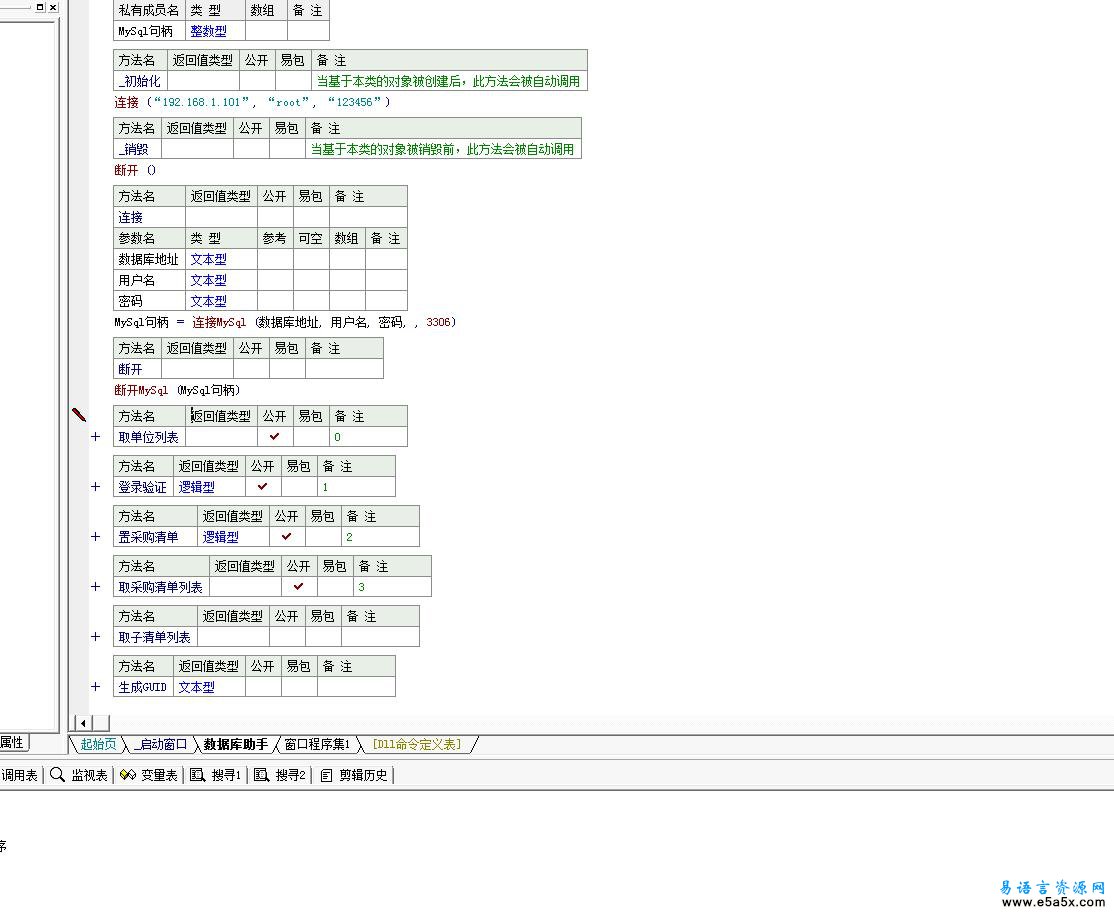Select the 文本型 type of 密码 parameter
This screenshot has height=915, width=1114.
click(221, 301)
